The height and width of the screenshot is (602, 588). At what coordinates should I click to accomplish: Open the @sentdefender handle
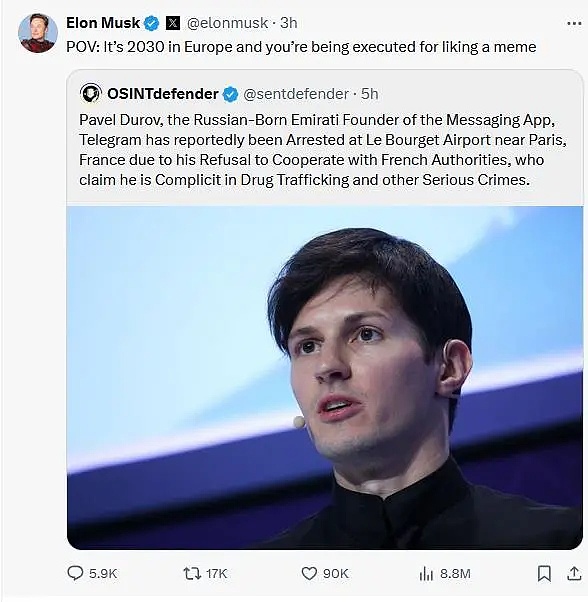click(x=296, y=94)
